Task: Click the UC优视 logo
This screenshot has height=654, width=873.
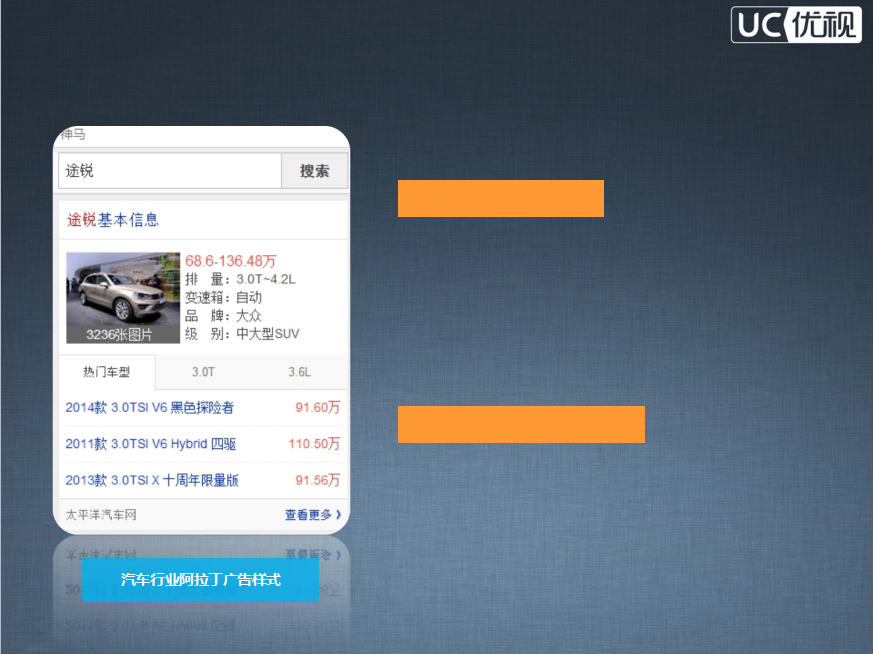Action: point(796,24)
